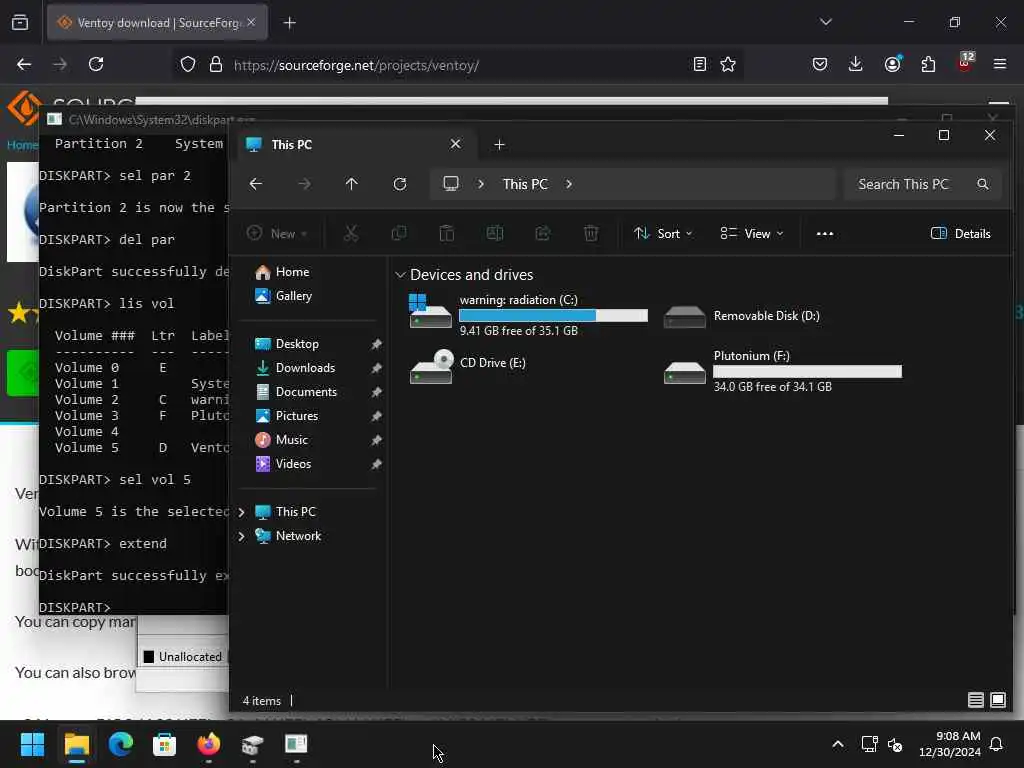This screenshot has height=768, width=1024.
Task: Click the C: drive usage bar
Action: tap(554, 315)
